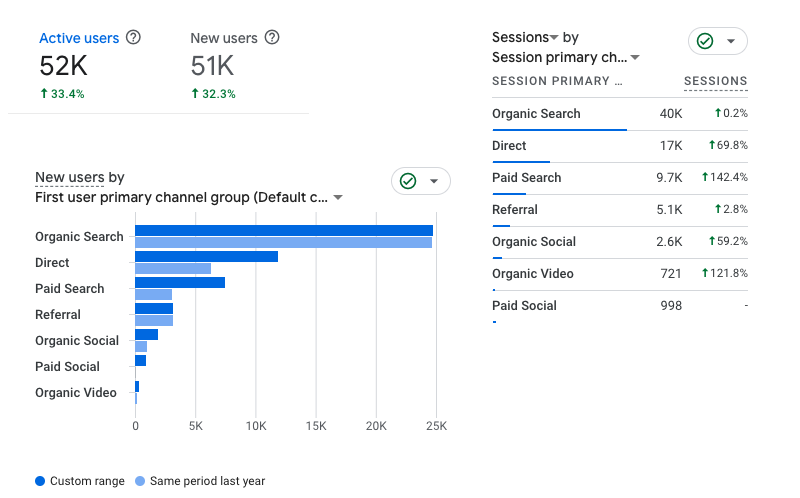This screenshot has width=800, height=498.
Task: Click the 33.4% Active users change
Action: [x=62, y=94]
